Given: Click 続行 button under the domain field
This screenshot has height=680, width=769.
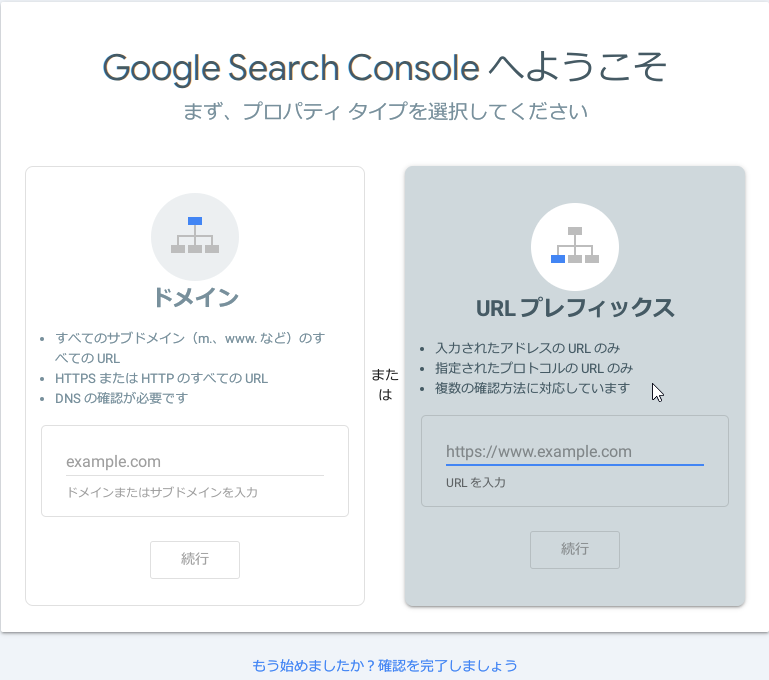Looking at the screenshot, I should 195,559.
